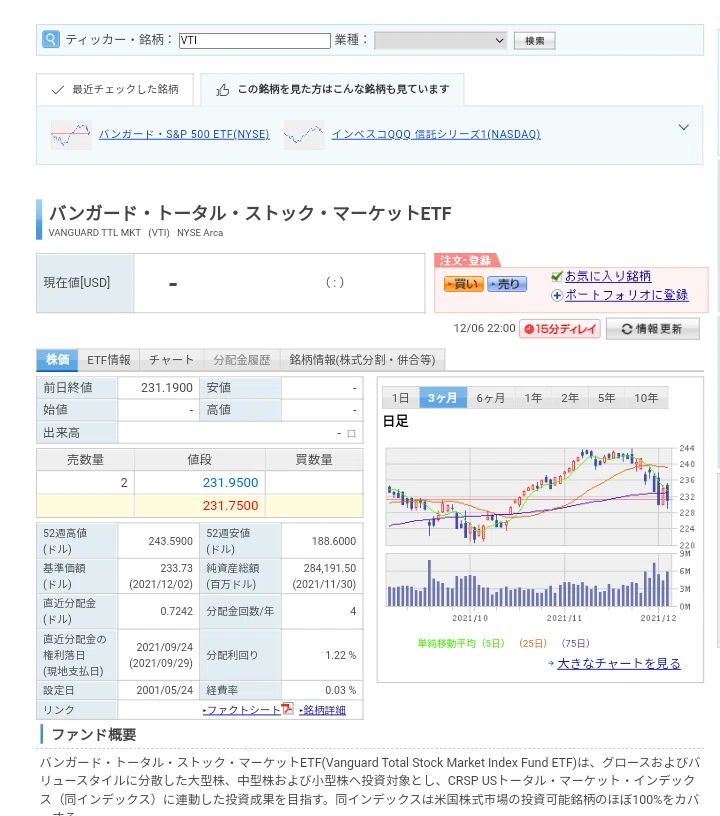Viewport: 720px width, 816px height.
Task: Click the 52週安値 value 188.6000
Action: (x=333, y=541)
